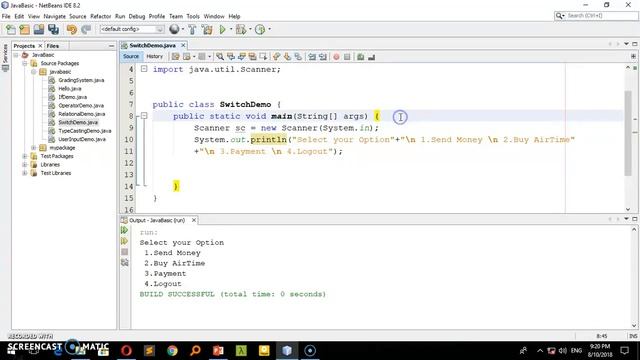
Task: Collapse the main method code fold at line 8
Action: click(144, 116)
